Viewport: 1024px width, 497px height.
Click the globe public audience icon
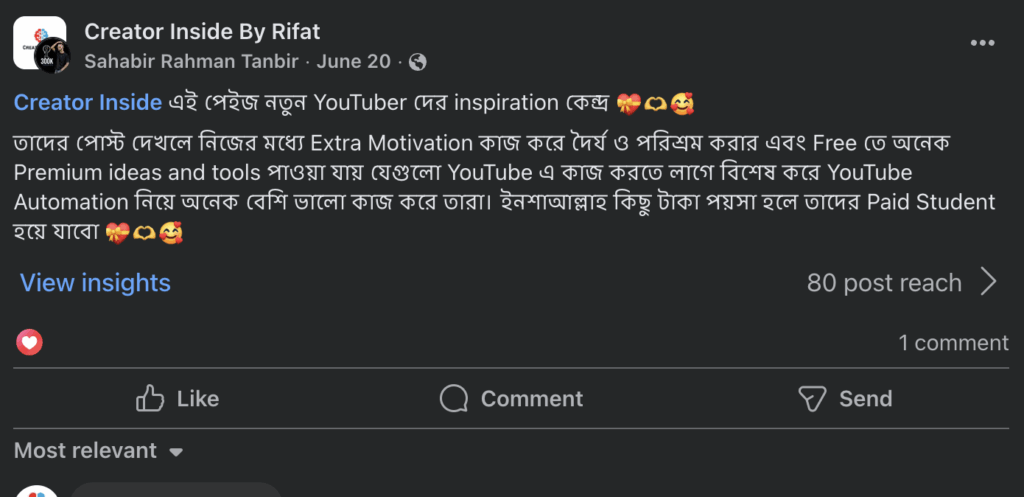[417, 62]
